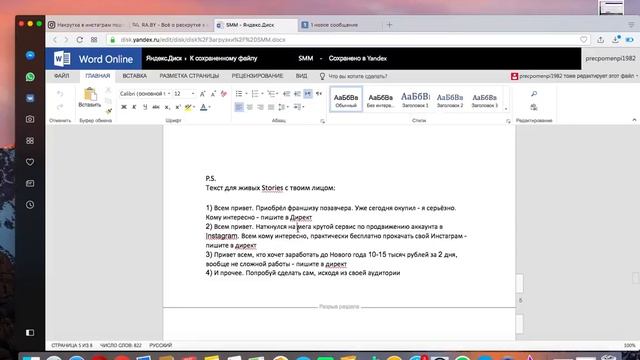Screen dimensions: 640x360
Task: Click the precpomenpi1982 account name
Action: pyautogui.click(x=610, y=58)
